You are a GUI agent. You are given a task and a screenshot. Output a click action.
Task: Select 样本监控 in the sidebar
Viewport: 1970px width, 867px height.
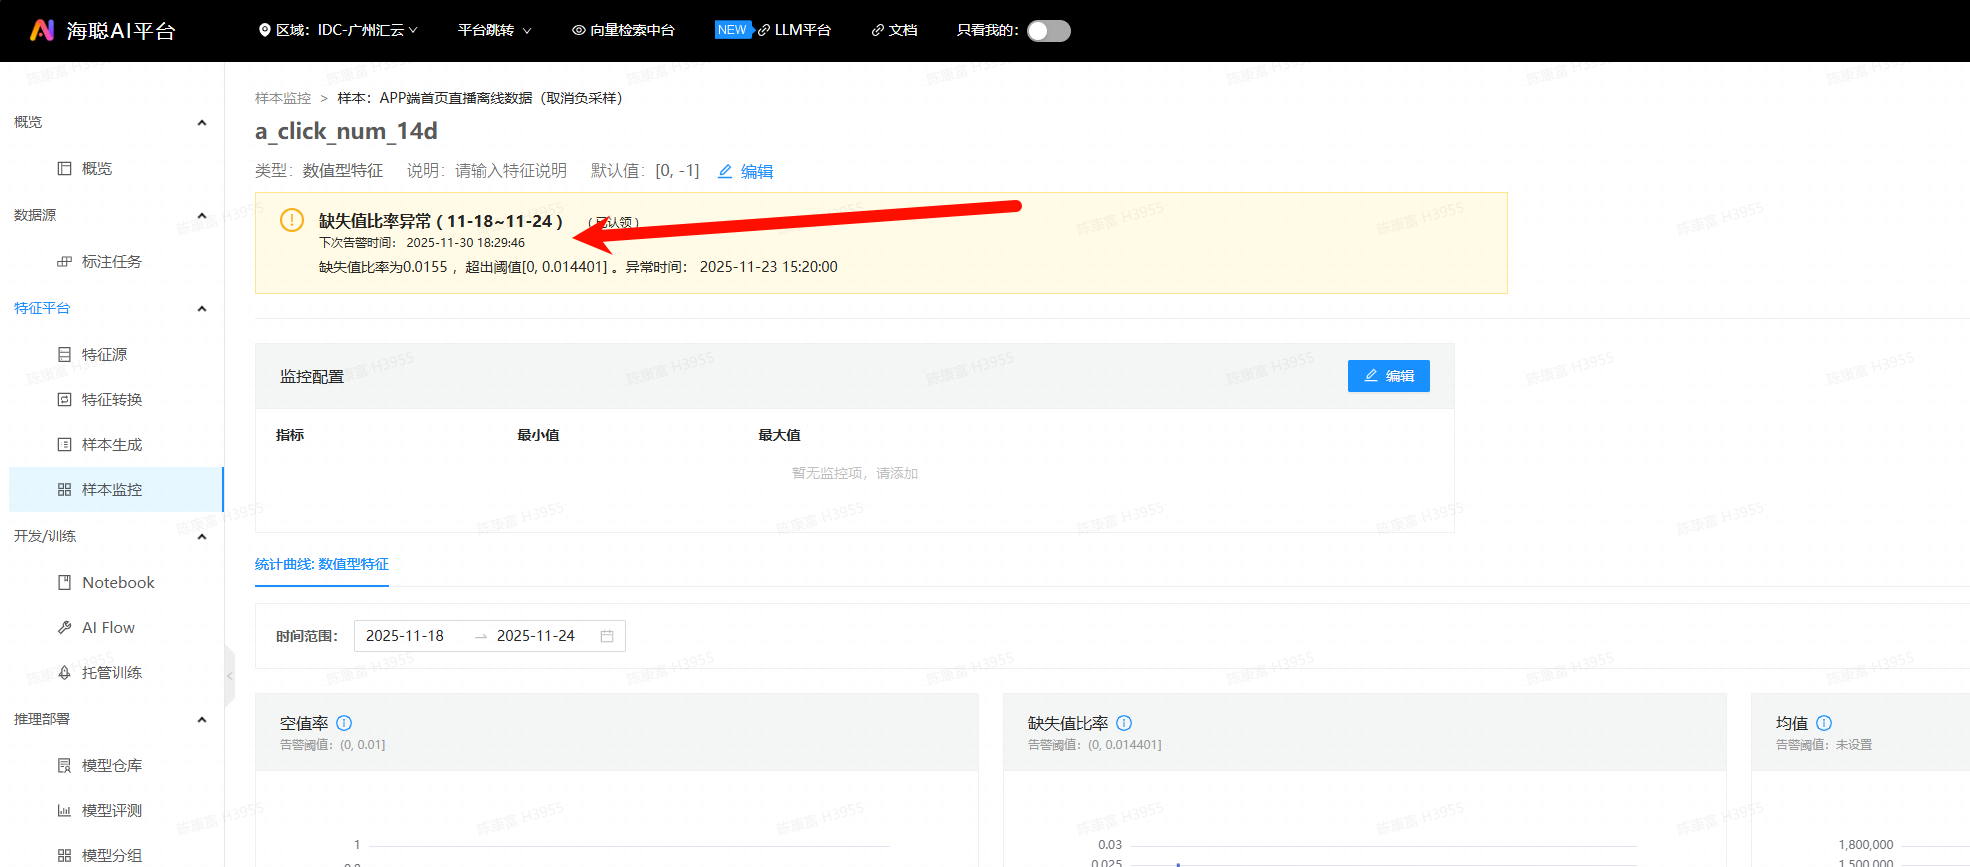[112, 489]
